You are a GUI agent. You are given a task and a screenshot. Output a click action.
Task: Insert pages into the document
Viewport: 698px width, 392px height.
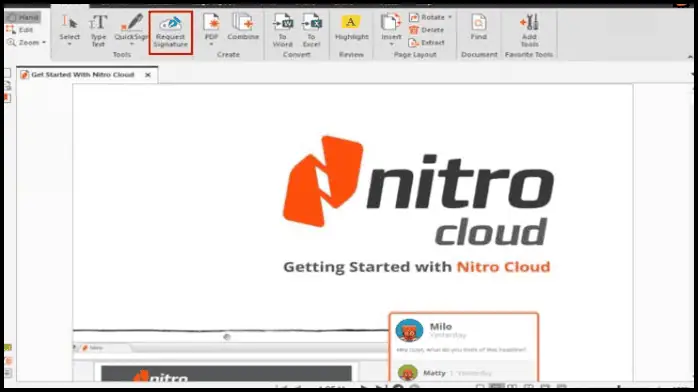coord(391,27)
